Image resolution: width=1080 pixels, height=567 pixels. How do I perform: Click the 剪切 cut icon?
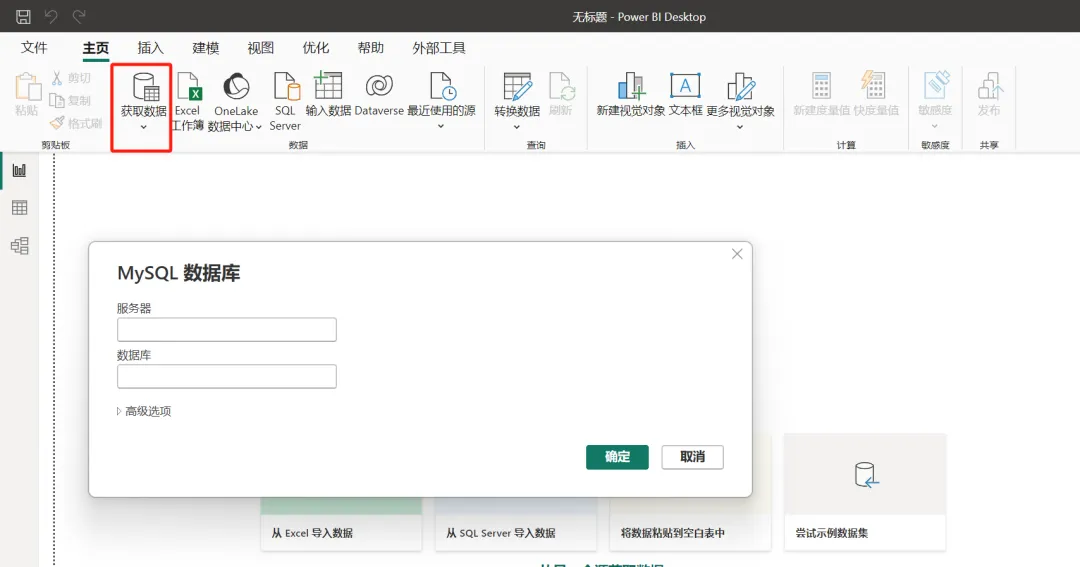point(57,78)
